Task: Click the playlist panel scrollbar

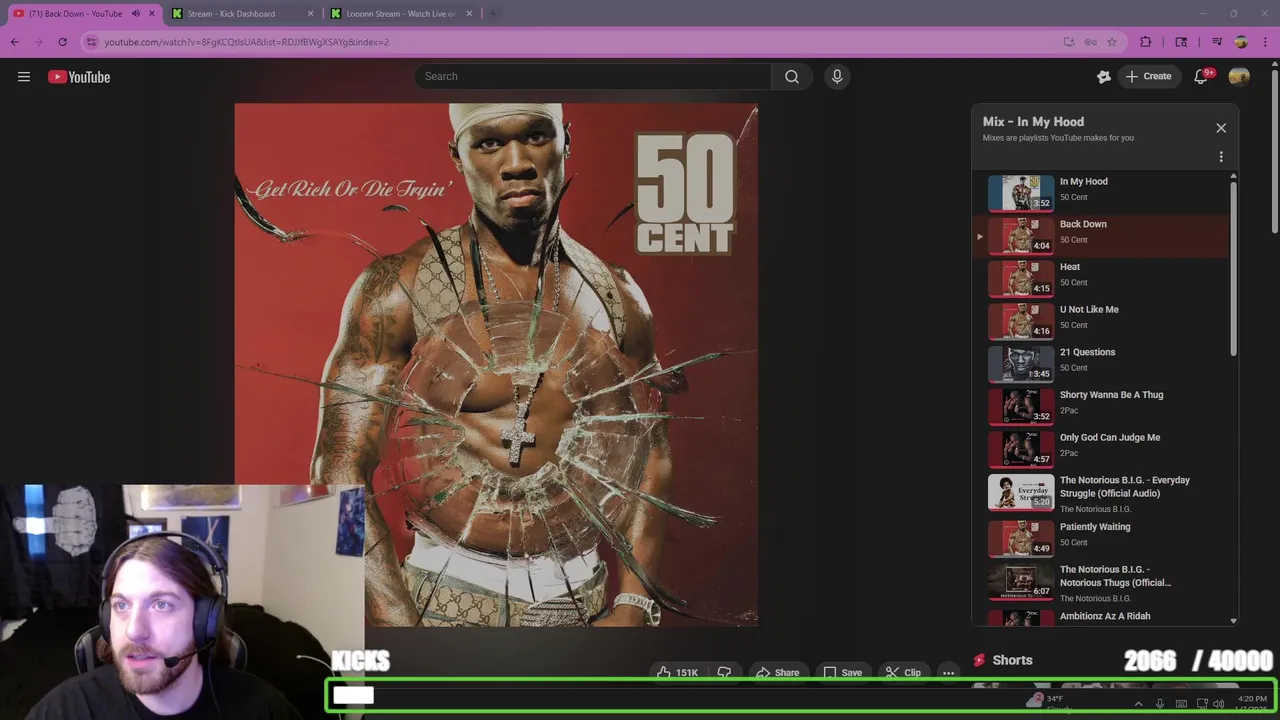Action: coord(1233,268)
